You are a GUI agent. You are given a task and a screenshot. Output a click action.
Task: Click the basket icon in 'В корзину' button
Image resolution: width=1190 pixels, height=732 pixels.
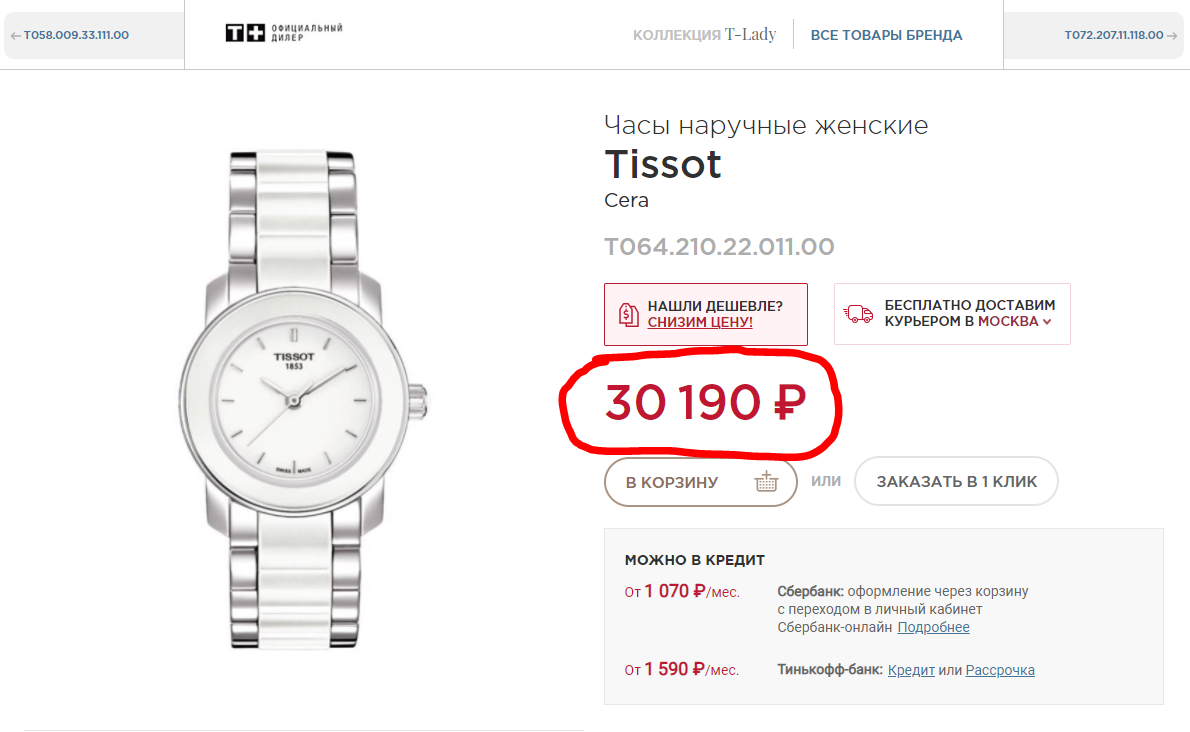(x=766, y=482)
